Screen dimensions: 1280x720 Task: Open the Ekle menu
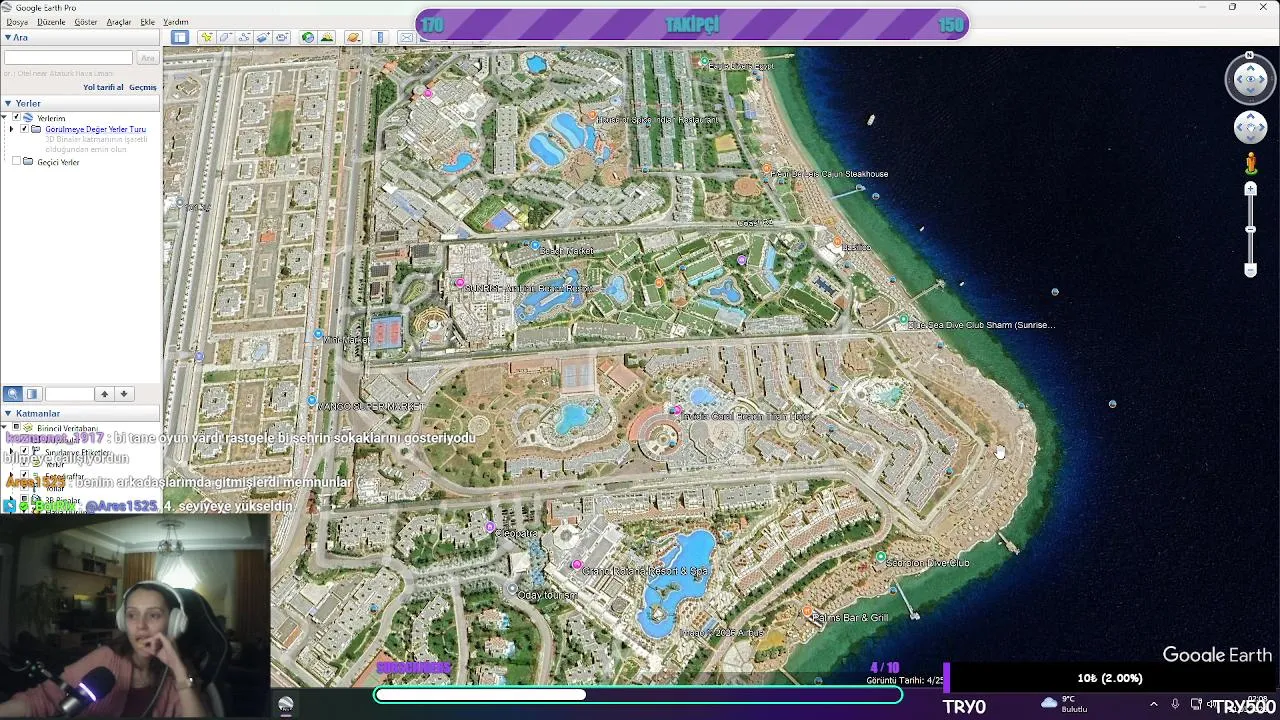tap(147, 22)
